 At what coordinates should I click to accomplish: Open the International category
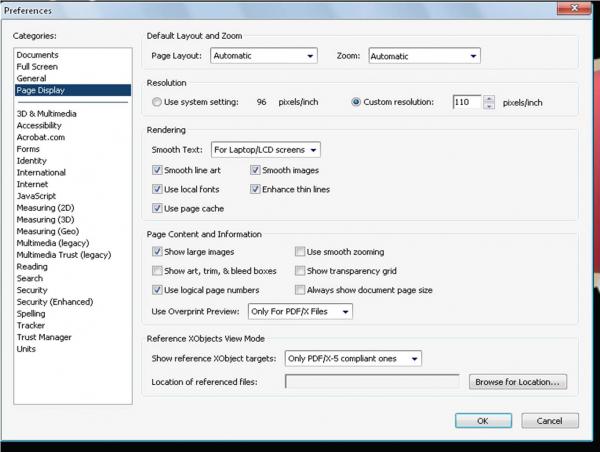(x=41, y=173)
